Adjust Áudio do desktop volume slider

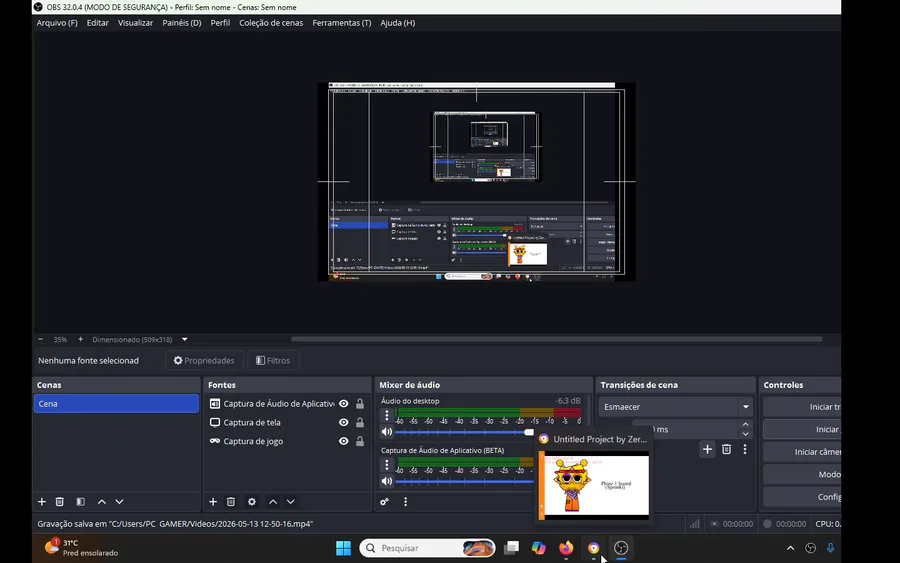pyautogui.click(x=463, y=432)
